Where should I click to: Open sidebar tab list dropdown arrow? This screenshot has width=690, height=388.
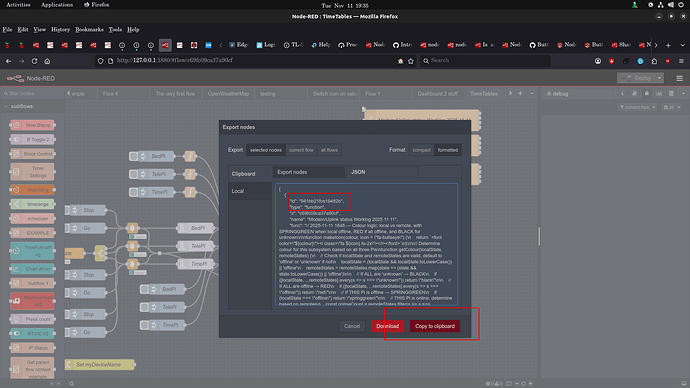683,93
